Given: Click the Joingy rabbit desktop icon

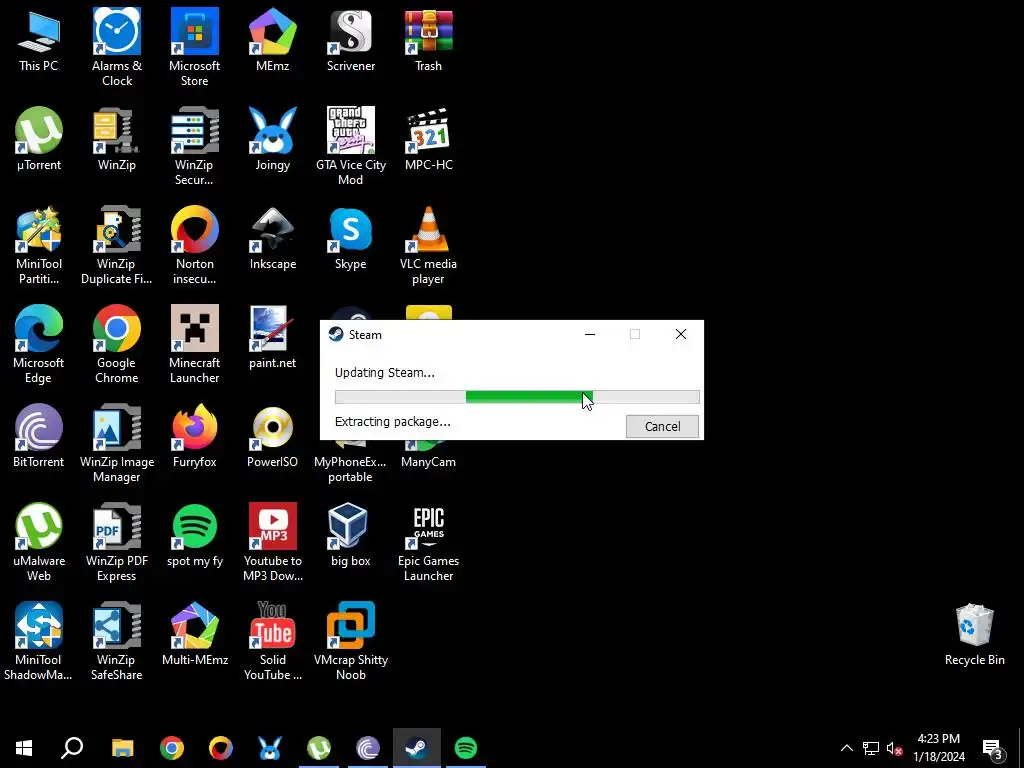Looking at the screenshot, I should tap(273, 139).
